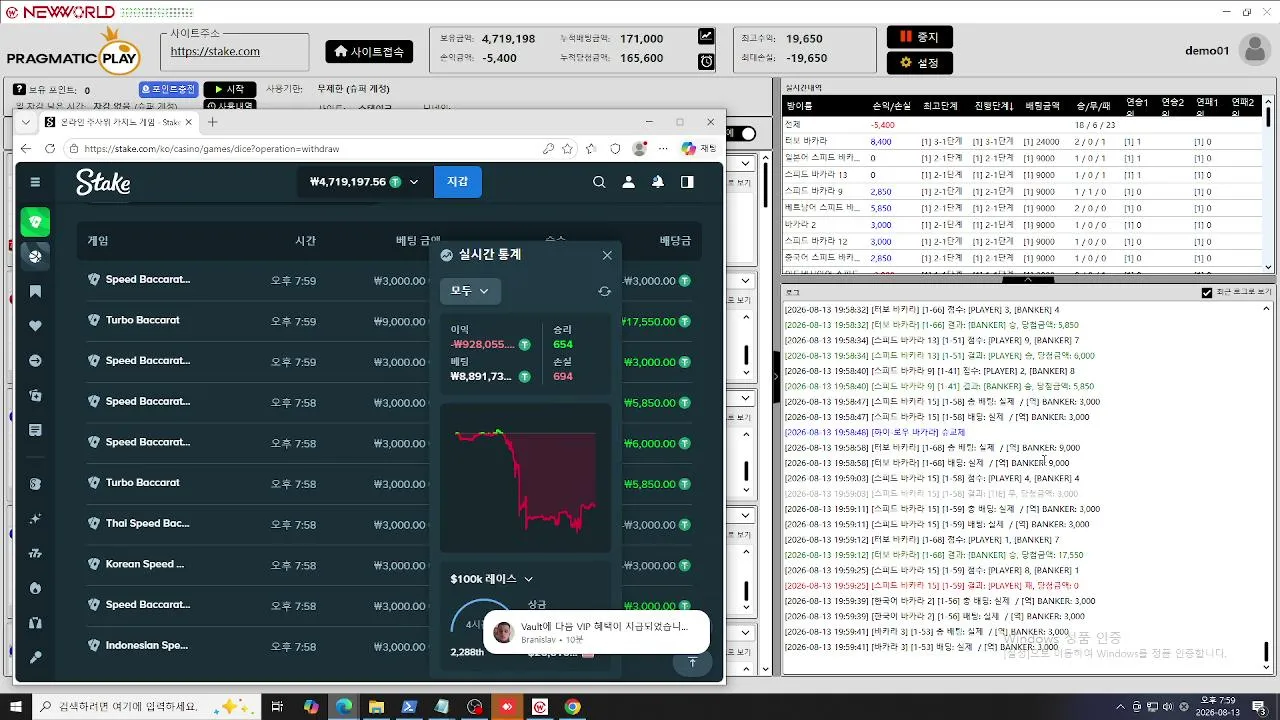Viewport: 1280px width, 720px height.
Task: Open the Windows notification center icon
Action: [x=1259, y=707]
